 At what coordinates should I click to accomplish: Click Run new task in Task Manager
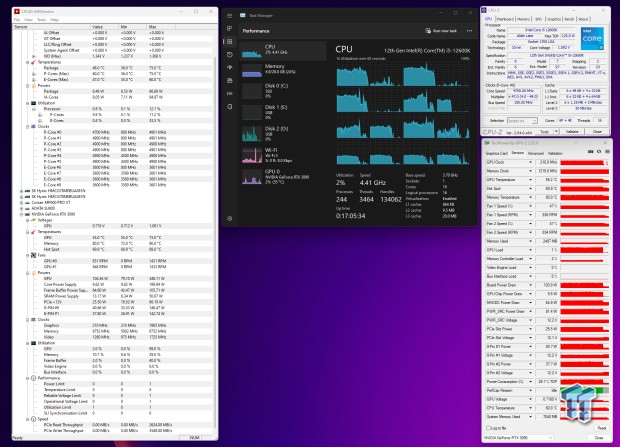pyautogui.click(x=441, y=31)
